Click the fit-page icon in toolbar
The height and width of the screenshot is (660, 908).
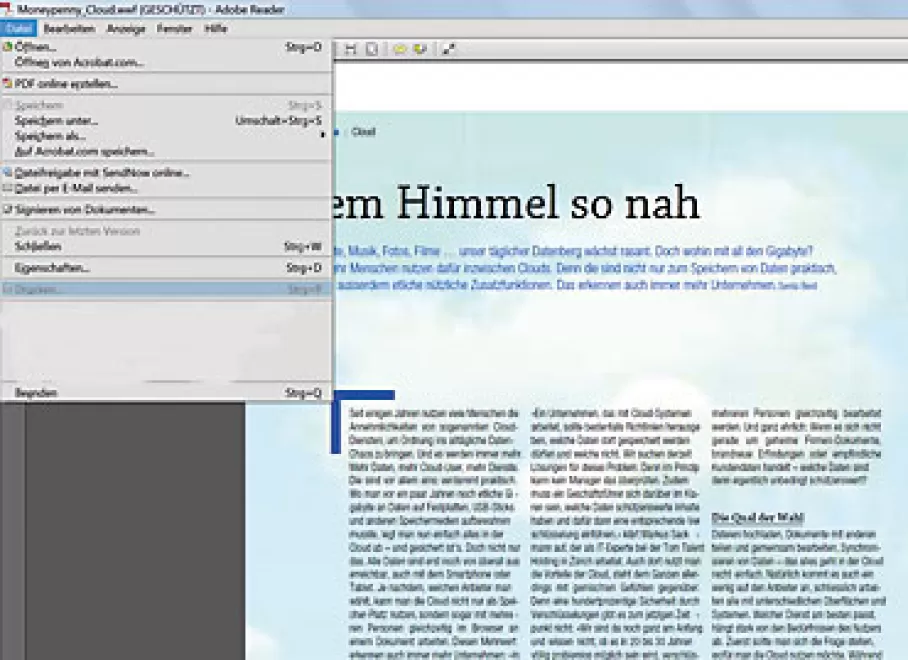click(371, 49)
